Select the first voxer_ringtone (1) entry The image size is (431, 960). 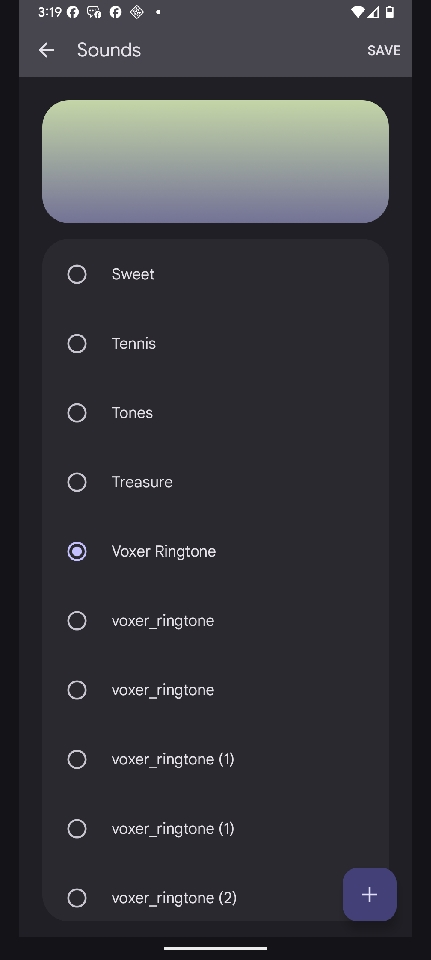216,759
